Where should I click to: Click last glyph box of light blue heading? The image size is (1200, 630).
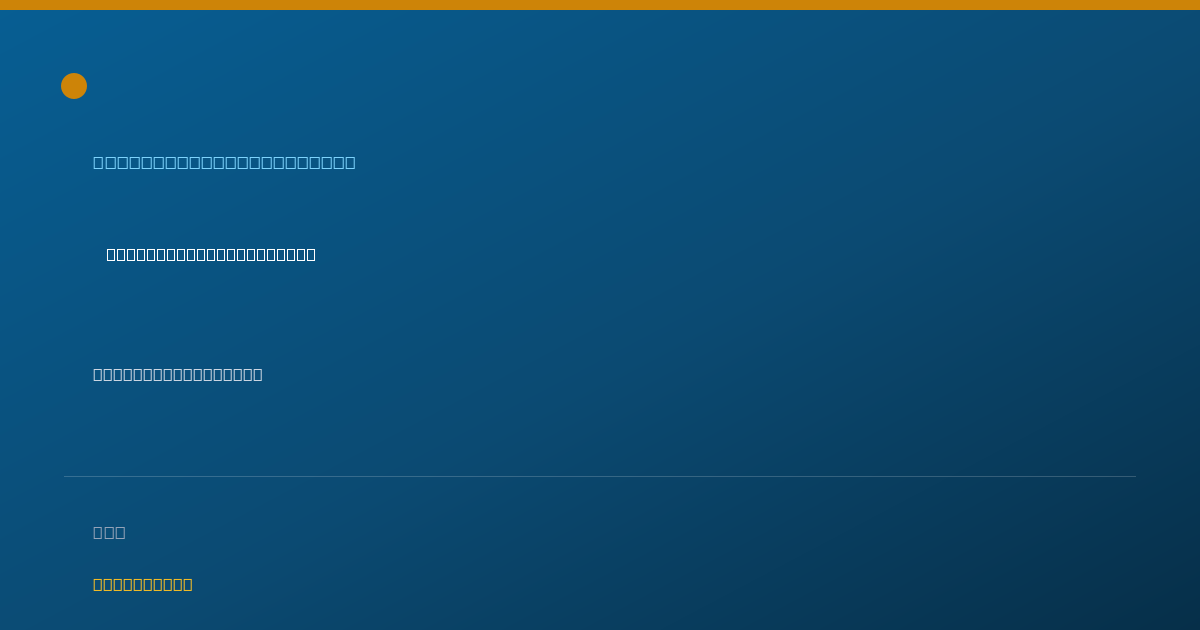point(350,162)
